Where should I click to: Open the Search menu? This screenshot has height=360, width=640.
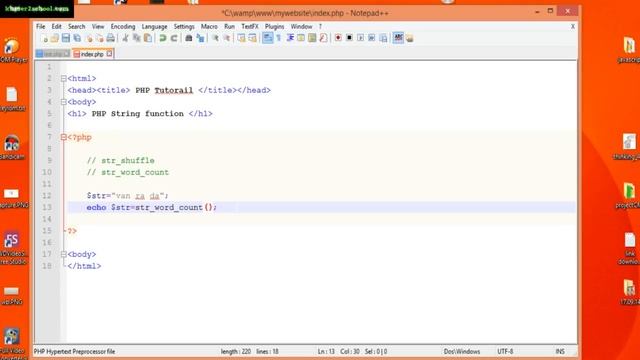(x=76, y=27)
